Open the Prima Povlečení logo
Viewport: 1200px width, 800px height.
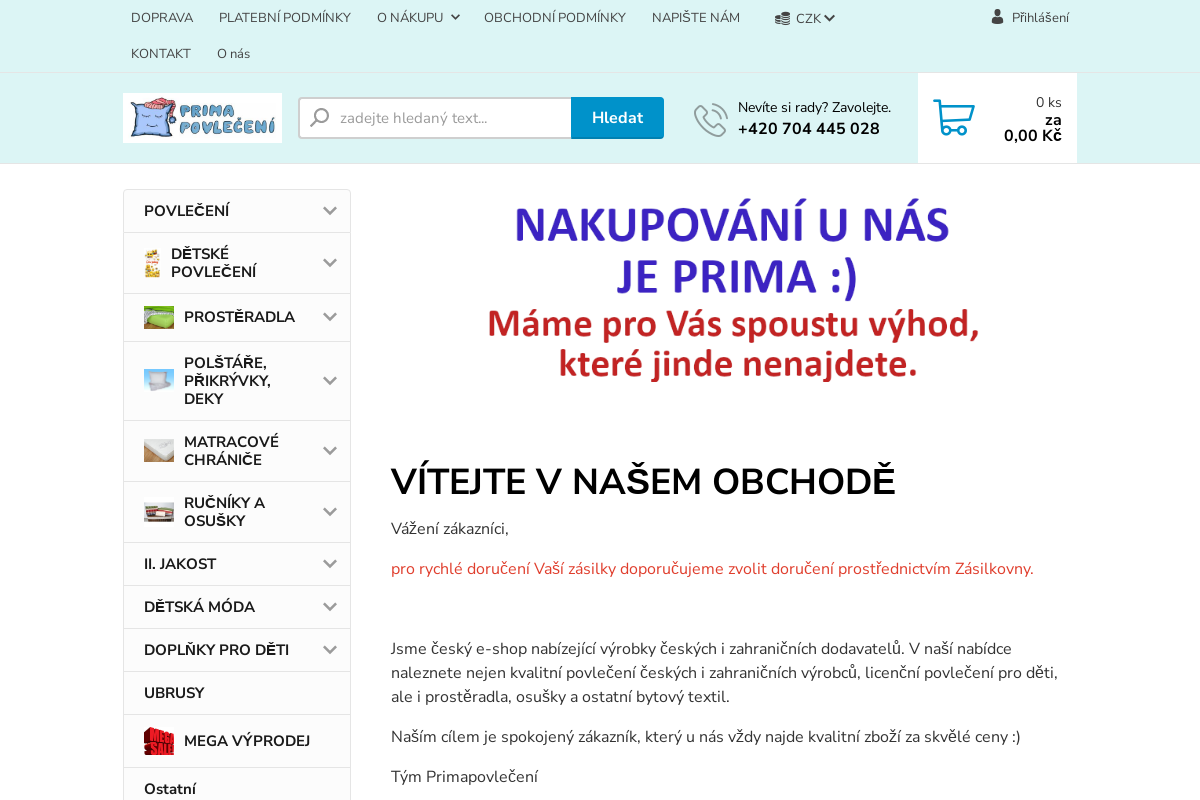[202, 117]
